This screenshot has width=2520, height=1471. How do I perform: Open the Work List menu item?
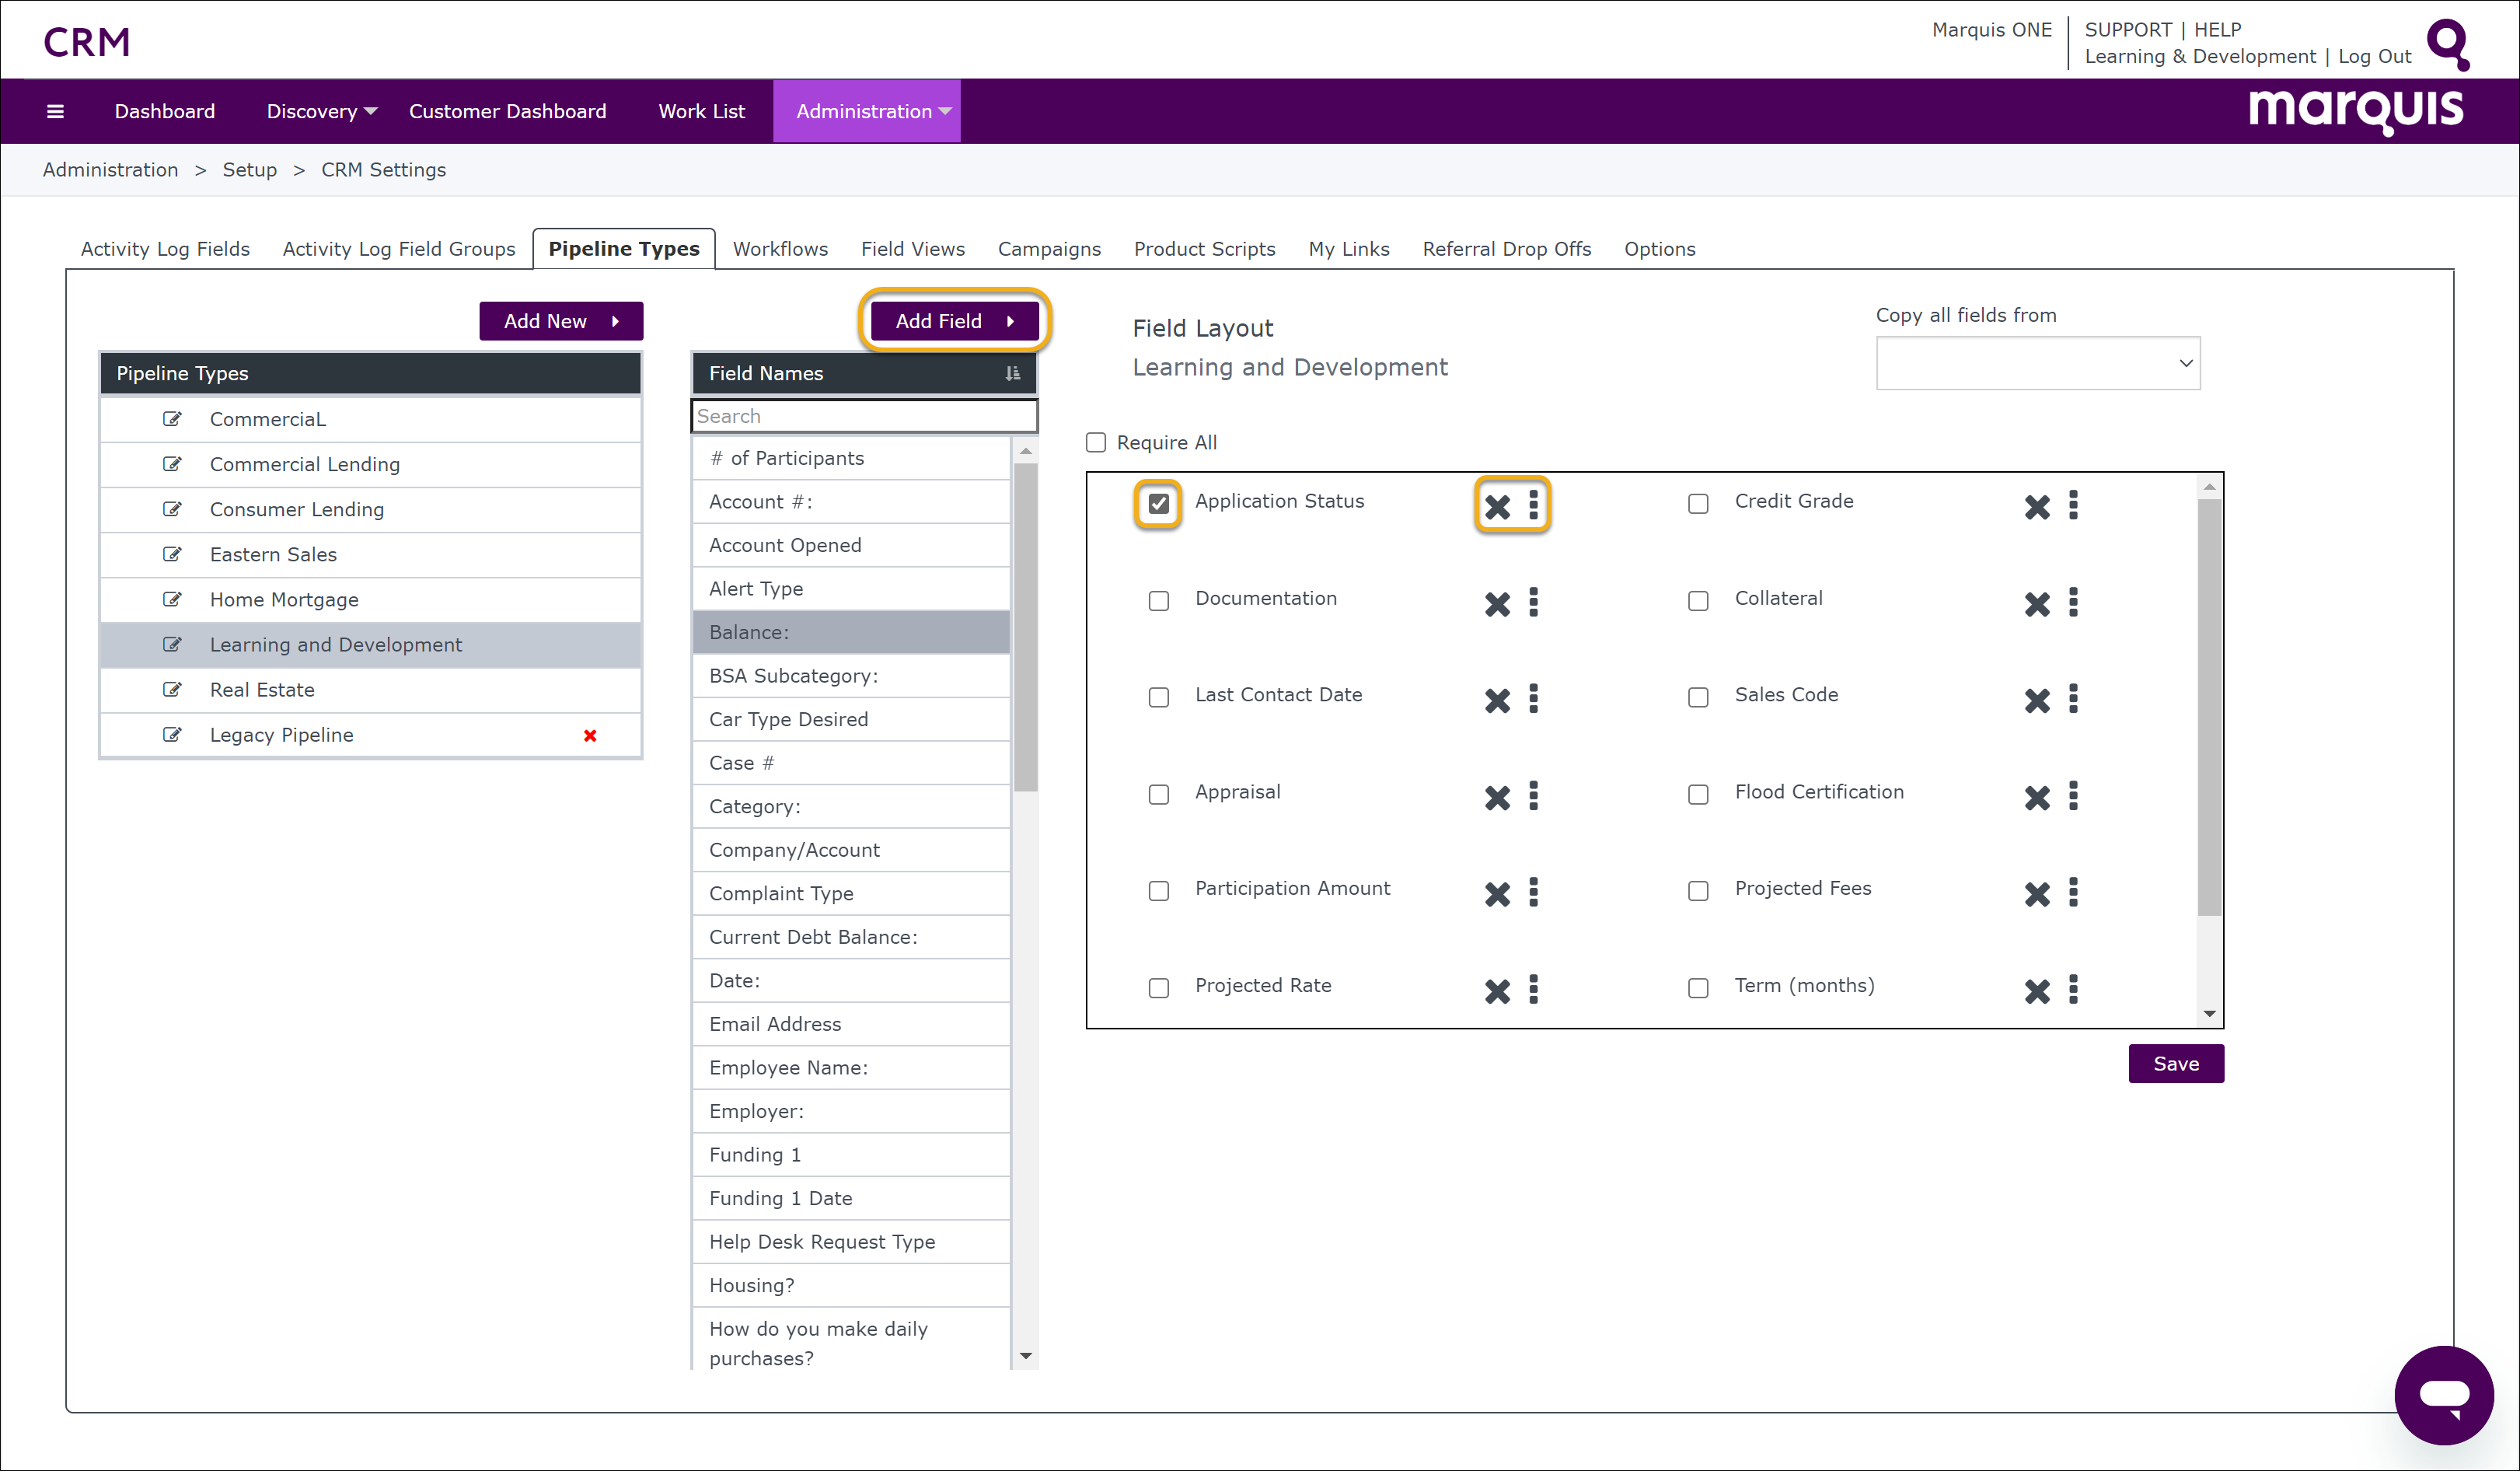(x=701, y=111)
